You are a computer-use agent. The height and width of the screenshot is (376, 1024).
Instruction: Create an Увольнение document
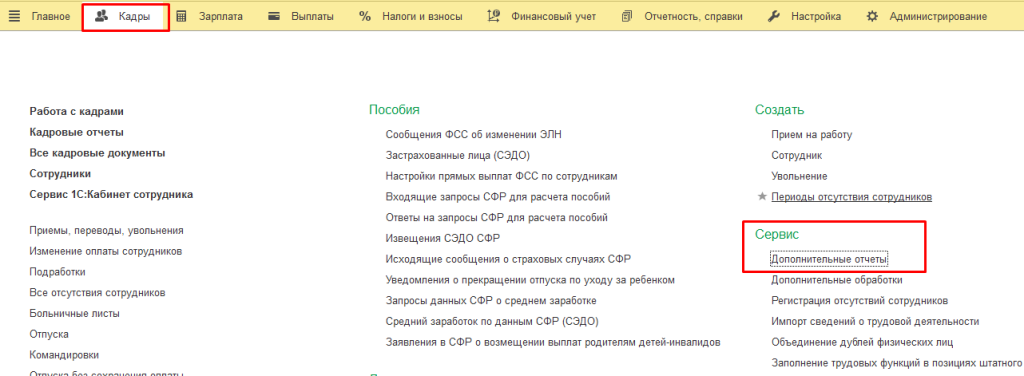(799, 176)
